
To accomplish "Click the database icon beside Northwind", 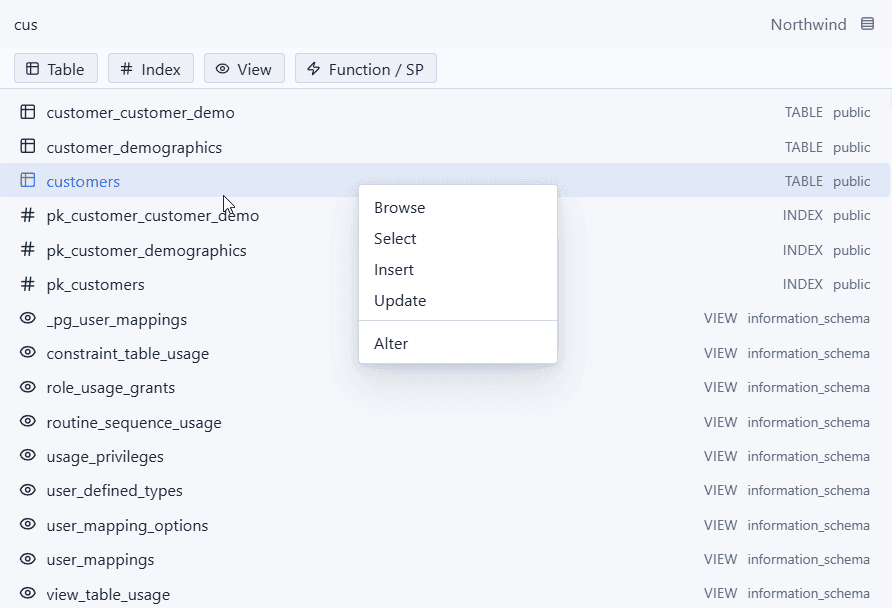I will (x=867, y=24).
